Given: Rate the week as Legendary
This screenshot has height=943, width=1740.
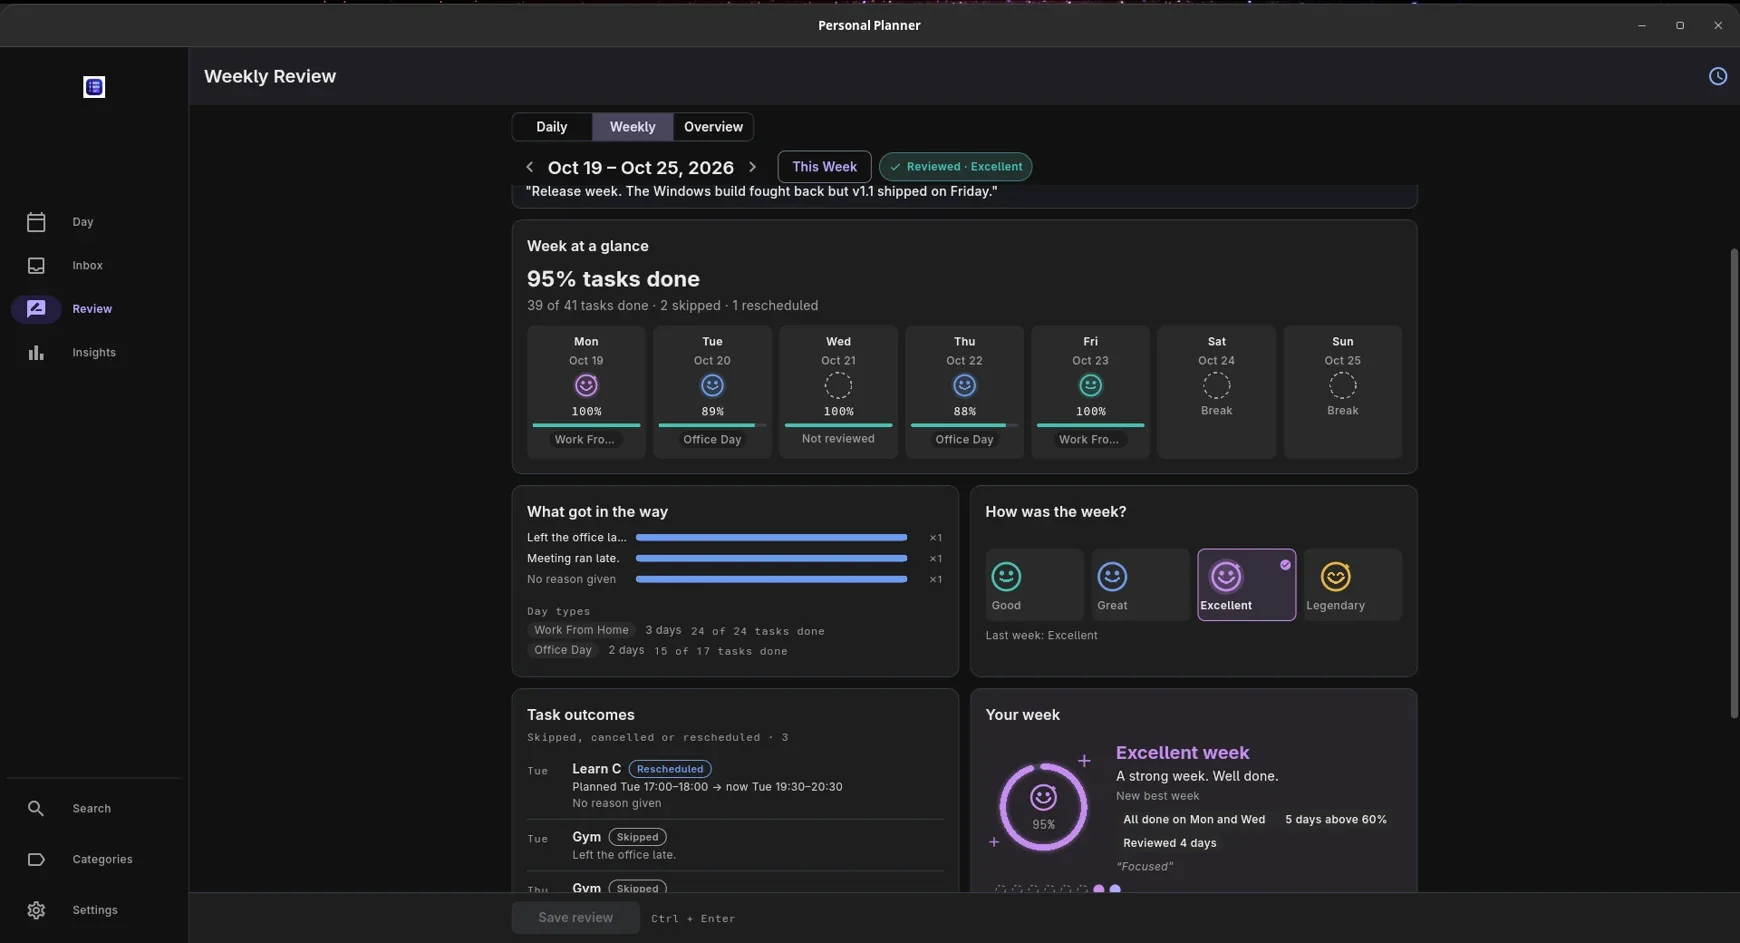Looking at the screenshot, I should [1352, 585].
